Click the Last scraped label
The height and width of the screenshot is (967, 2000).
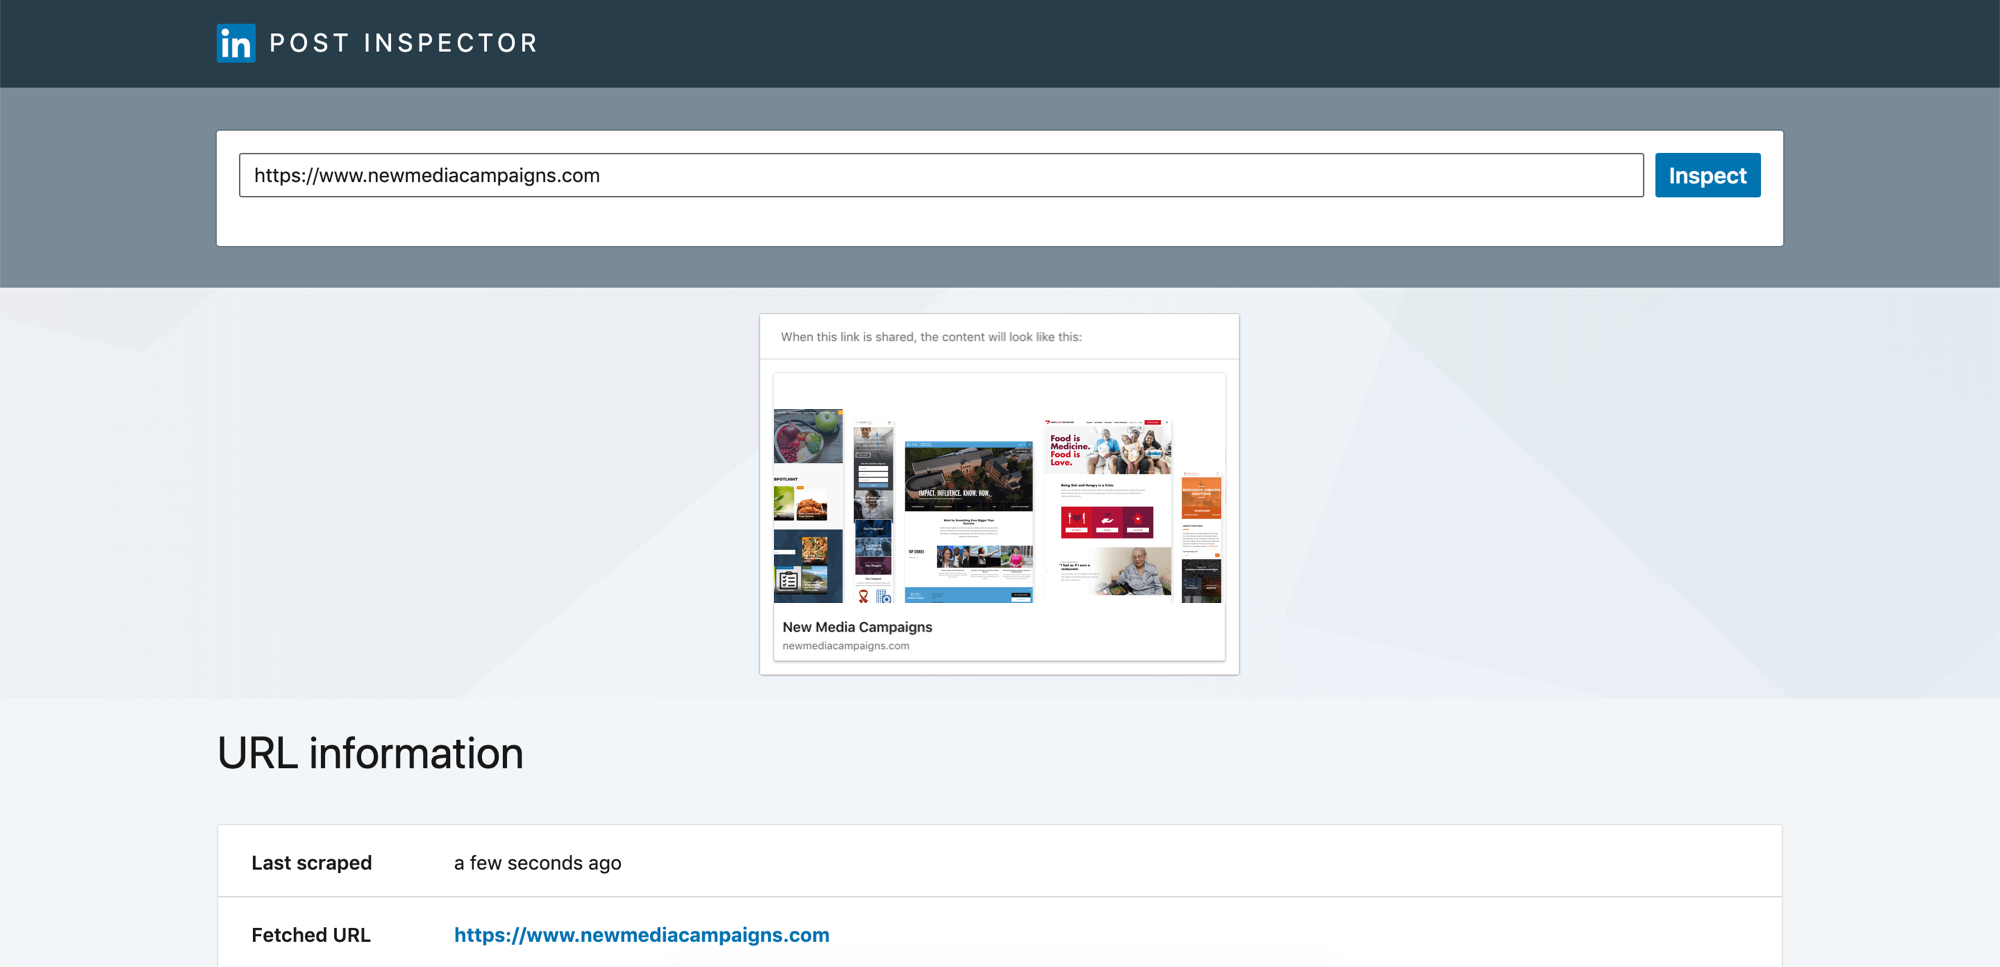[x=312, y=863]
